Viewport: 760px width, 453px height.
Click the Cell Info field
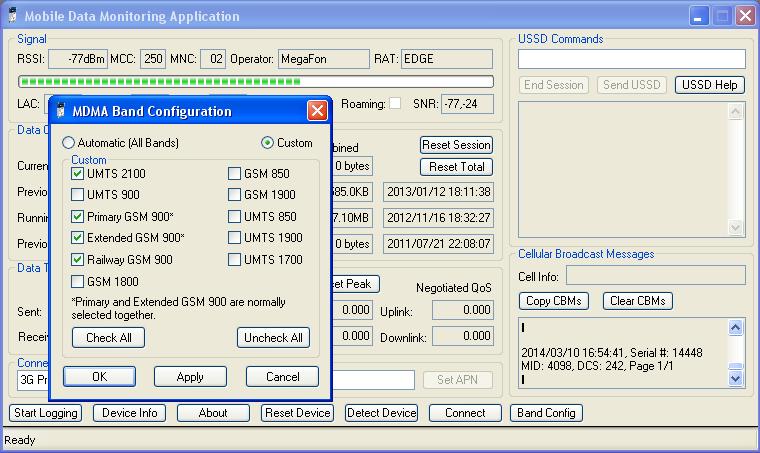tap(656, 275)
